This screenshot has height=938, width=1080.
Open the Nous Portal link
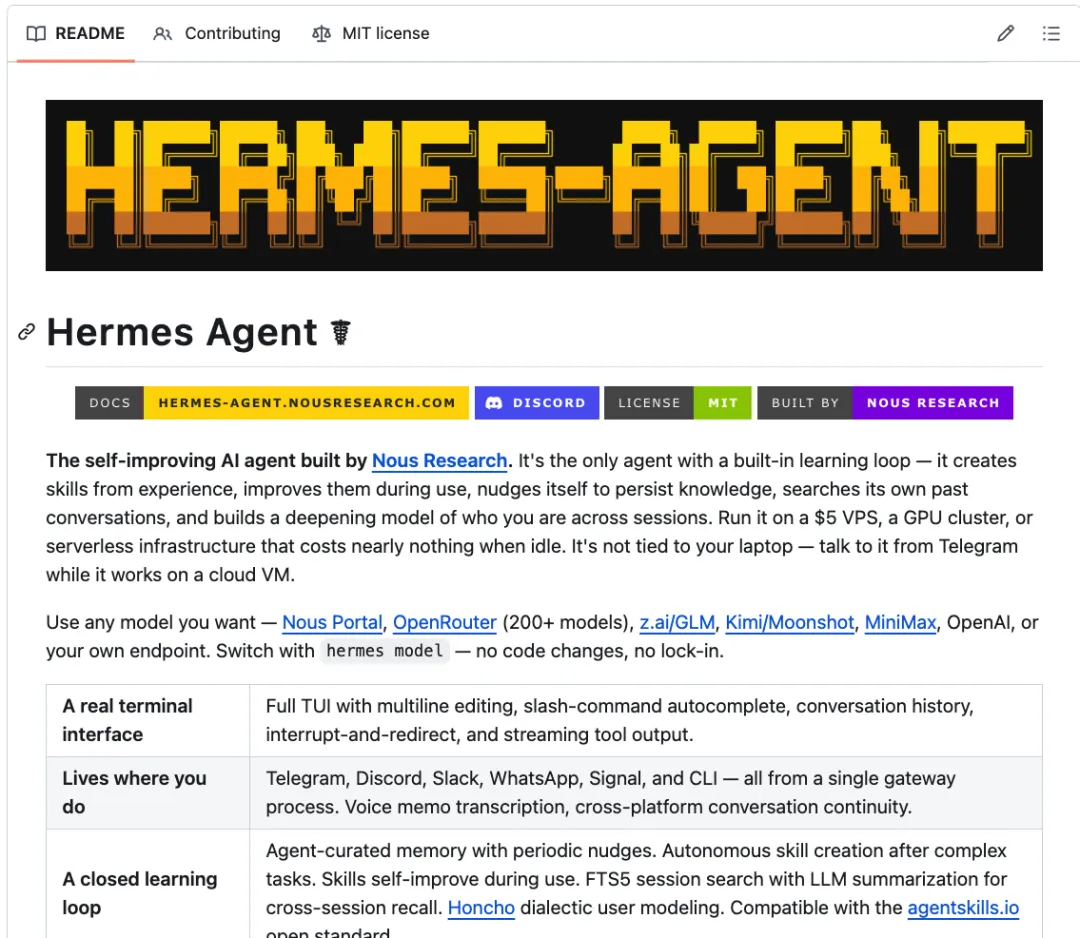point(332,623)
